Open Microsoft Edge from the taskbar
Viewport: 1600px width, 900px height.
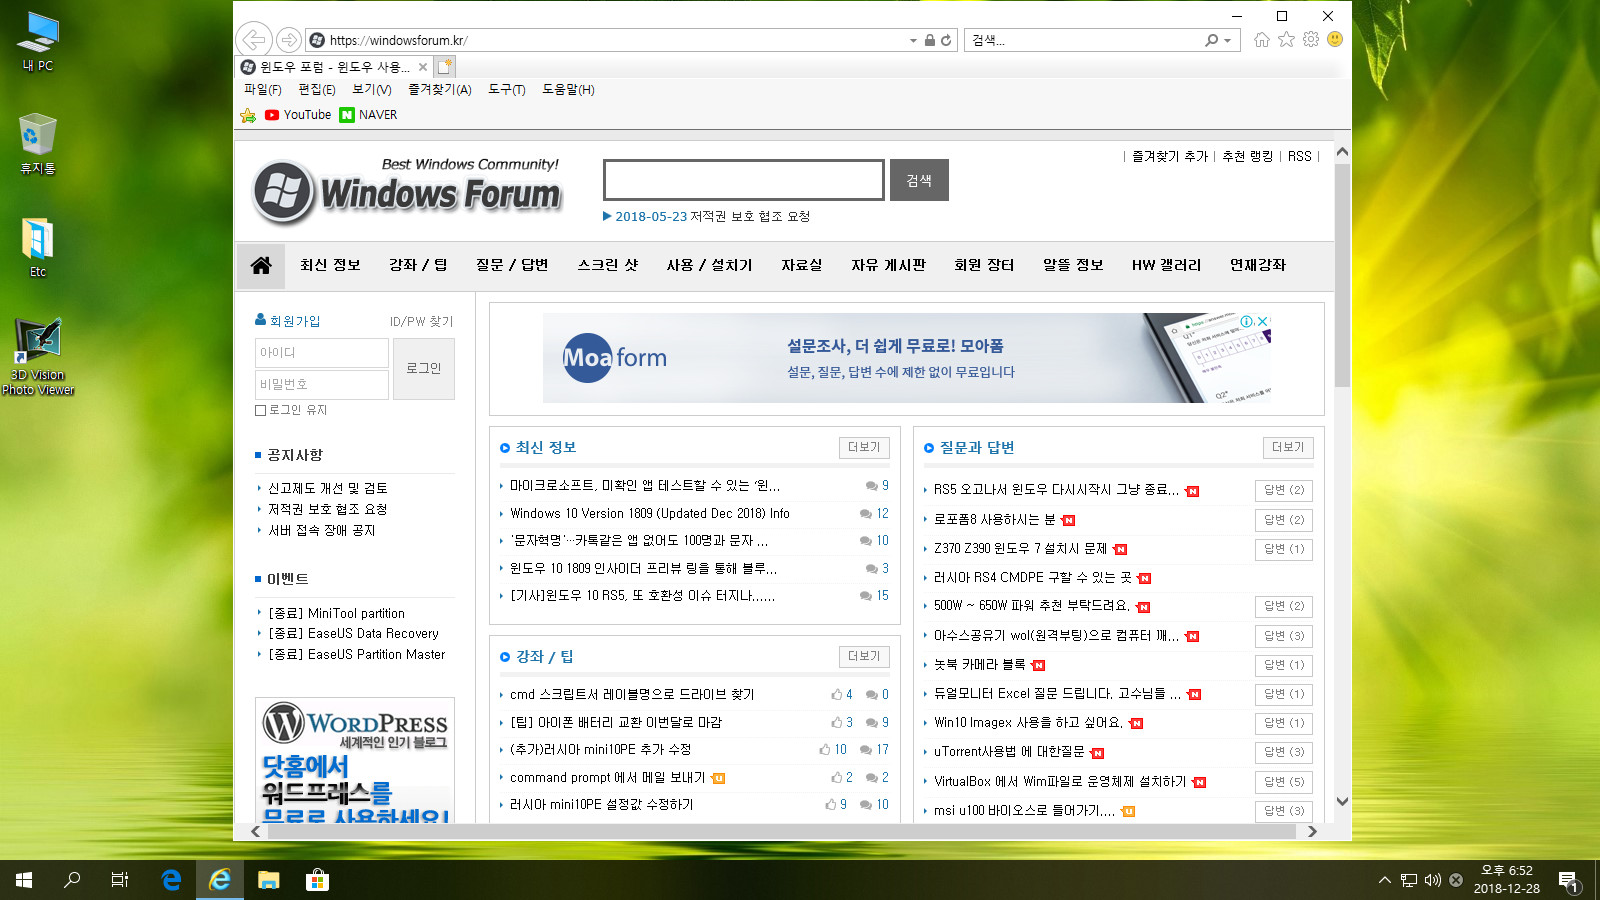coord(171,880)
